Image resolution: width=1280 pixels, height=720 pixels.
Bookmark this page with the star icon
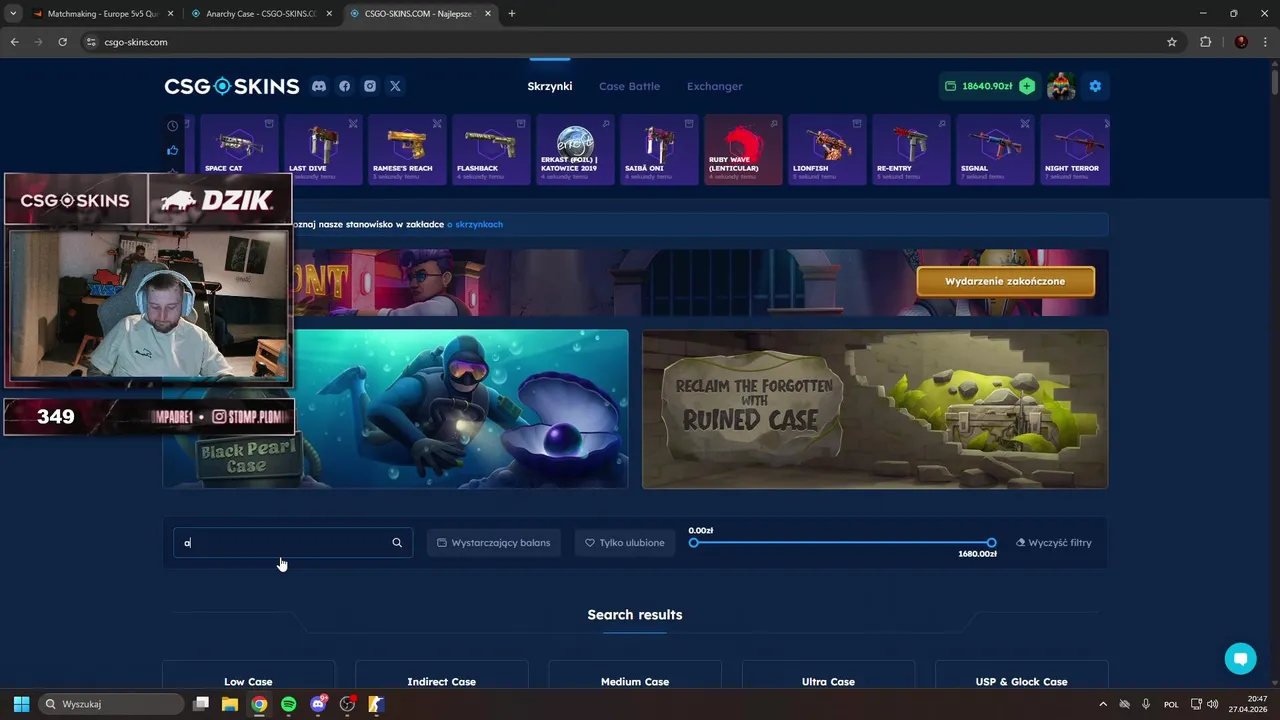[x=1172, y=42]
